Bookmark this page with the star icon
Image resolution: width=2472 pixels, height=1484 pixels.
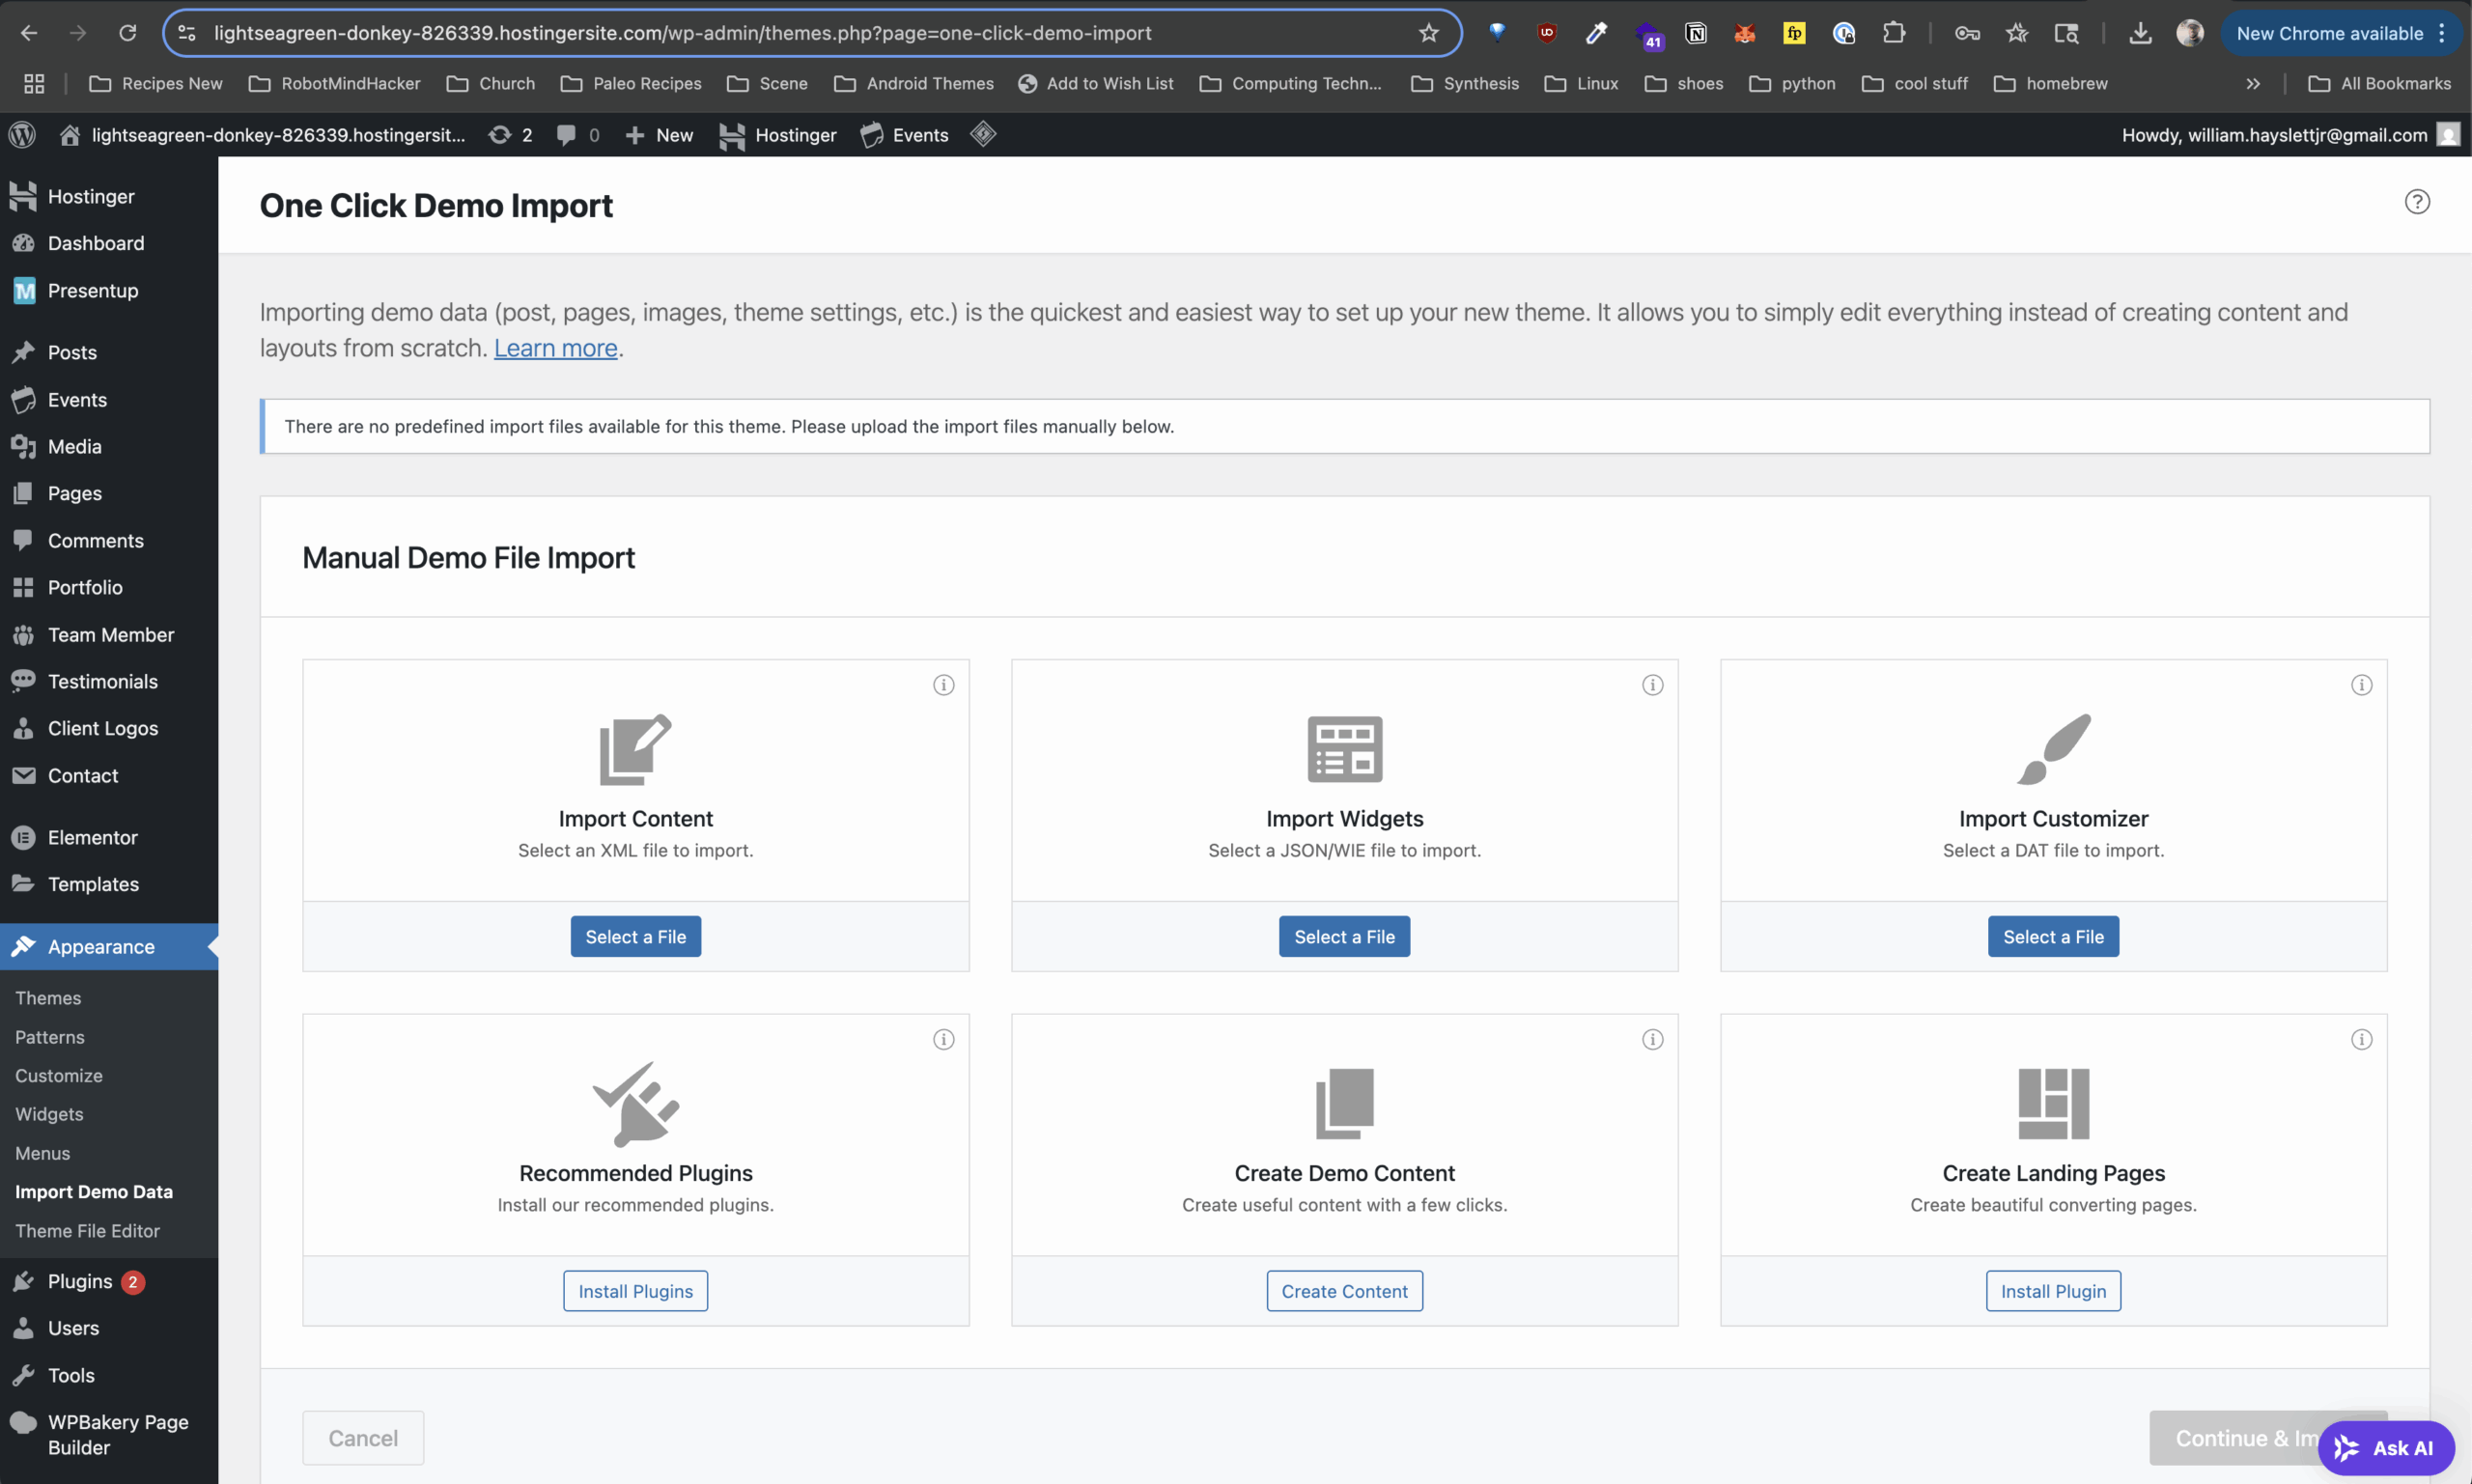pyautogui.click(x=1428, y=33)
